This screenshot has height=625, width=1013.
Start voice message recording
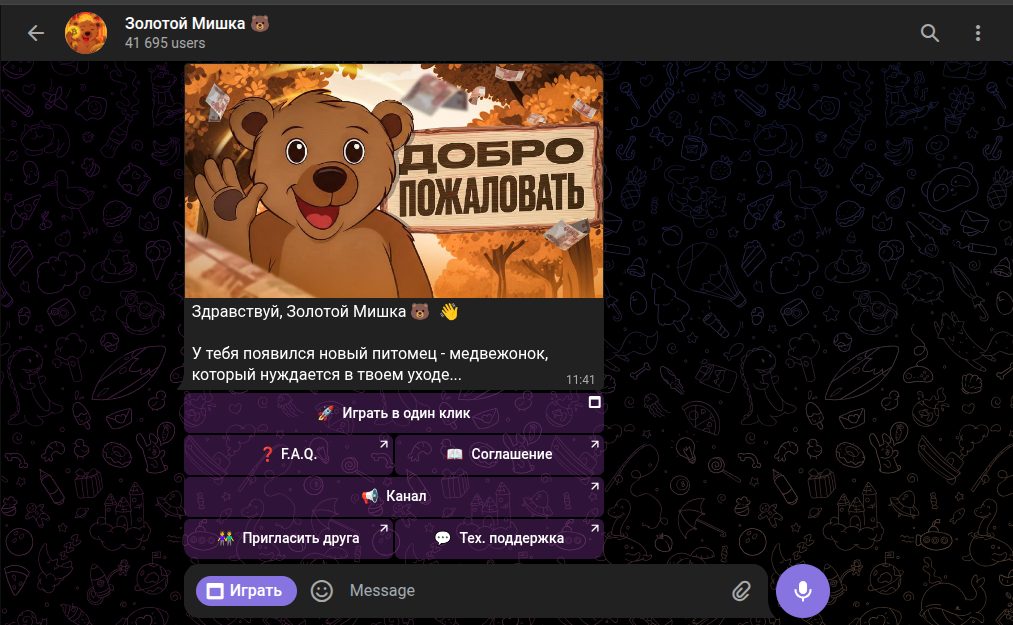coord(802,591)
